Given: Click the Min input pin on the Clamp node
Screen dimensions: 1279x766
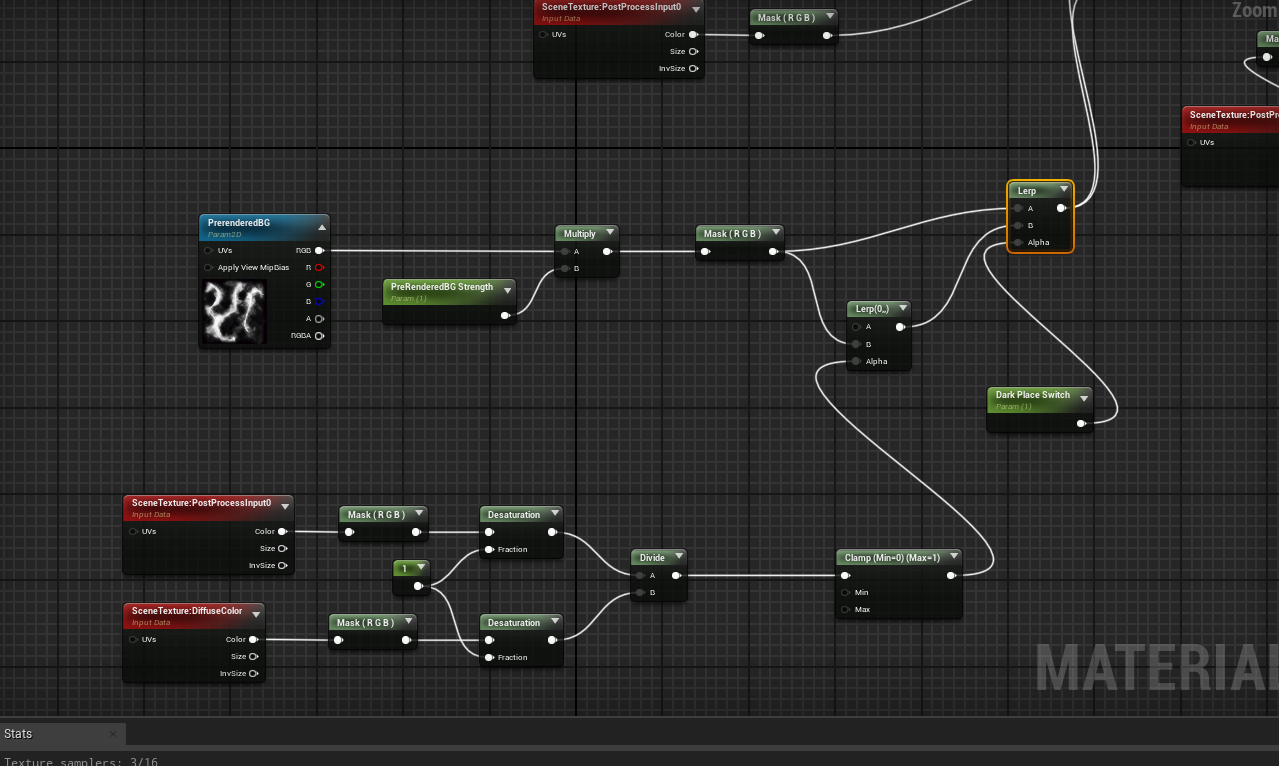Looking at the screenshot, I should point(845,592).
